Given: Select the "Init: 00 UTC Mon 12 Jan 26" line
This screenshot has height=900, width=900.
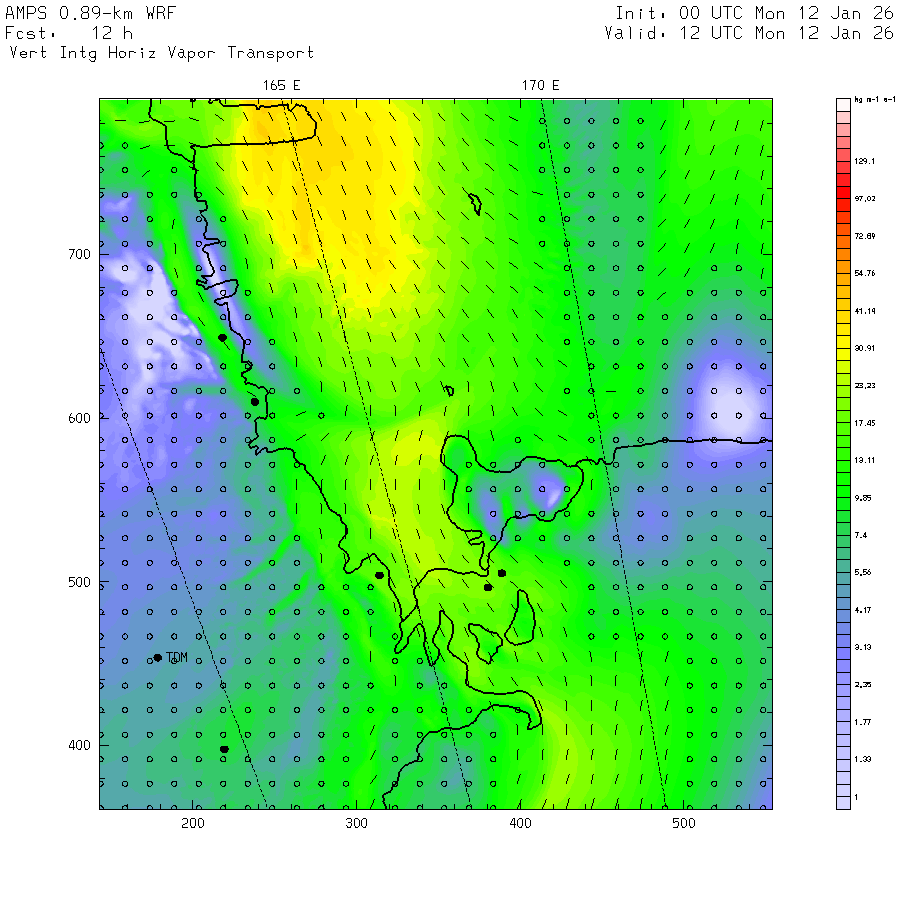Looking at the screenshot, I should 754,13.
